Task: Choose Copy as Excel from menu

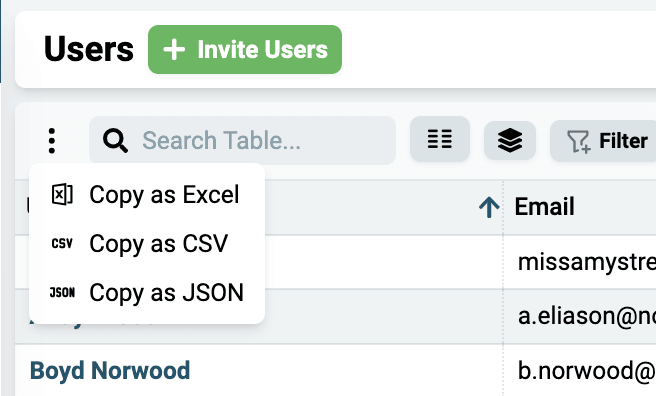Action: (x=147, y=195)
